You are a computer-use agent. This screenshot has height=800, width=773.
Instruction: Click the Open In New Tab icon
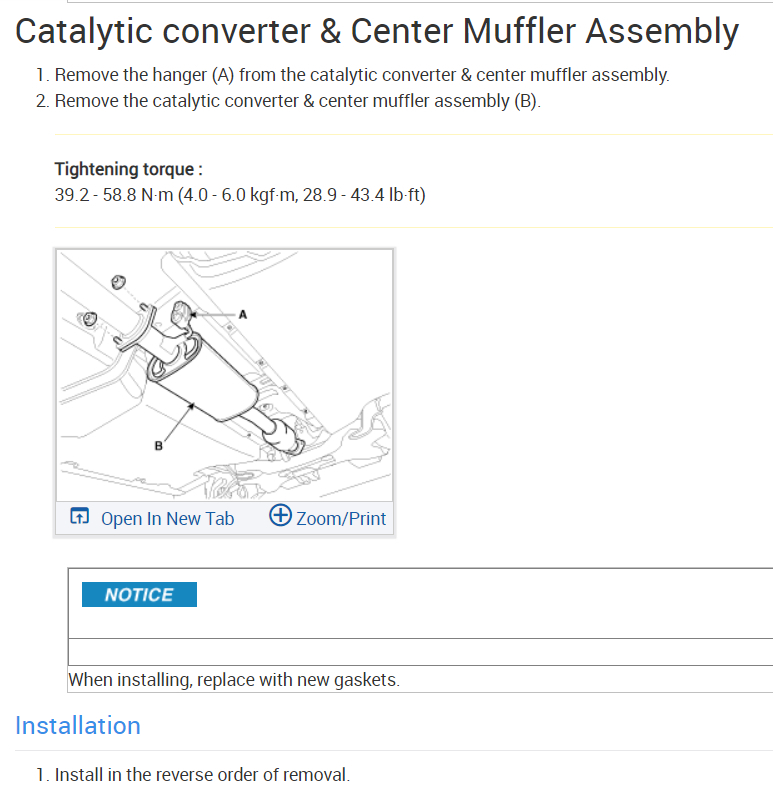[79, 517]
